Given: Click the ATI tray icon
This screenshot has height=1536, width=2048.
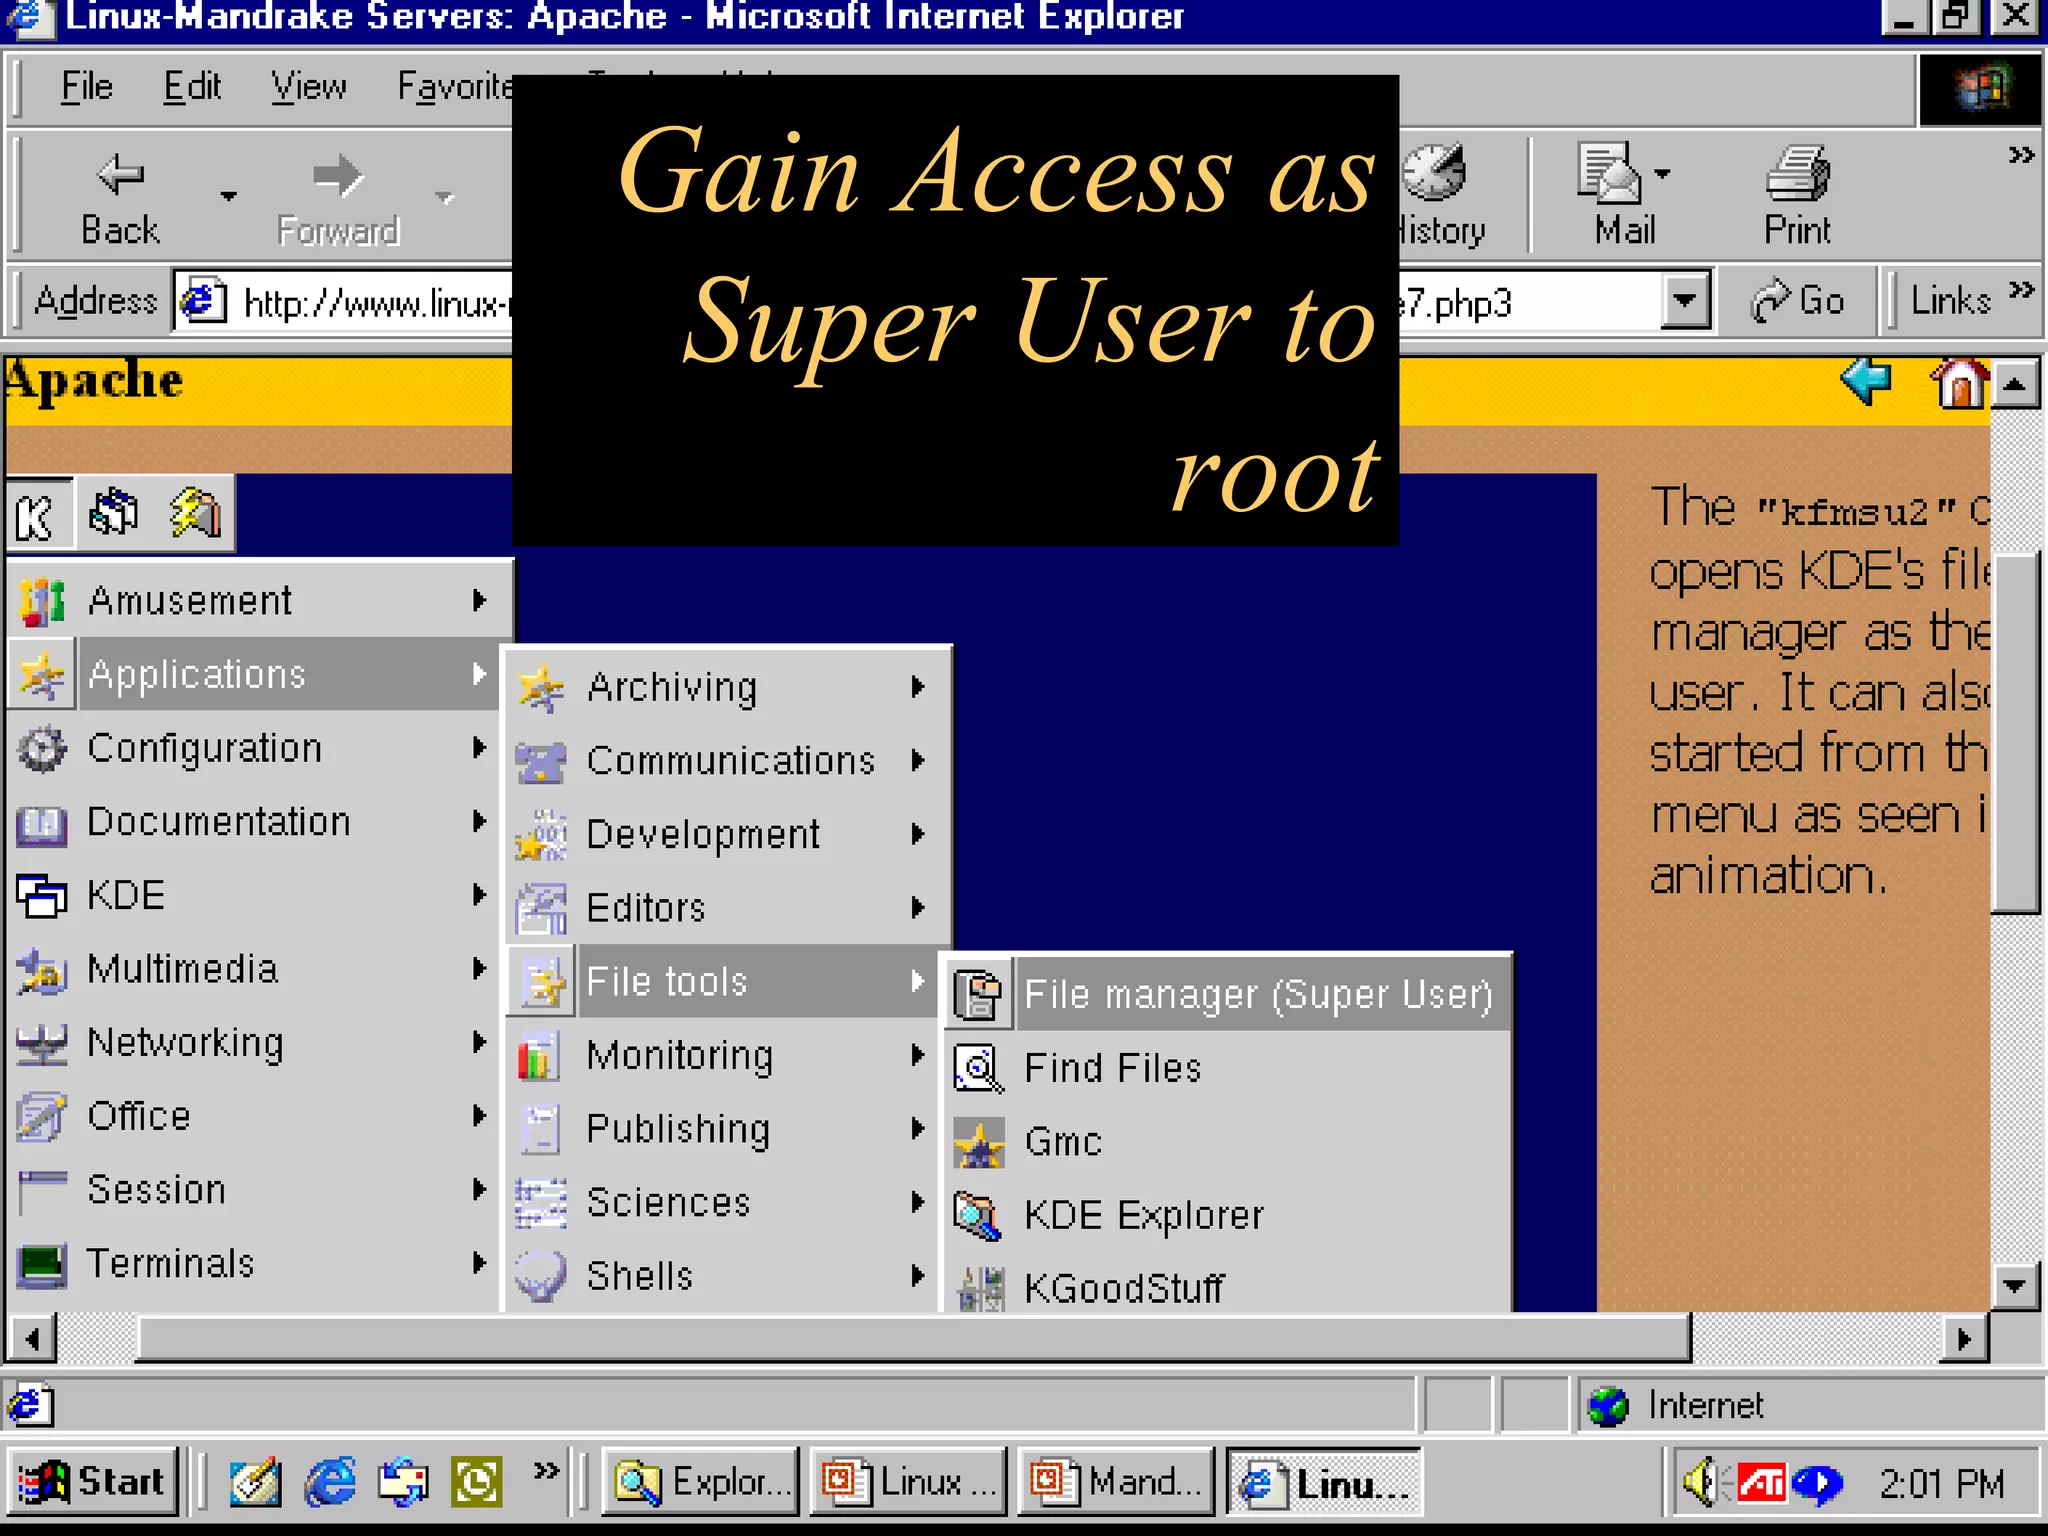Looking at the screenshot, I should point(1760,1482).
